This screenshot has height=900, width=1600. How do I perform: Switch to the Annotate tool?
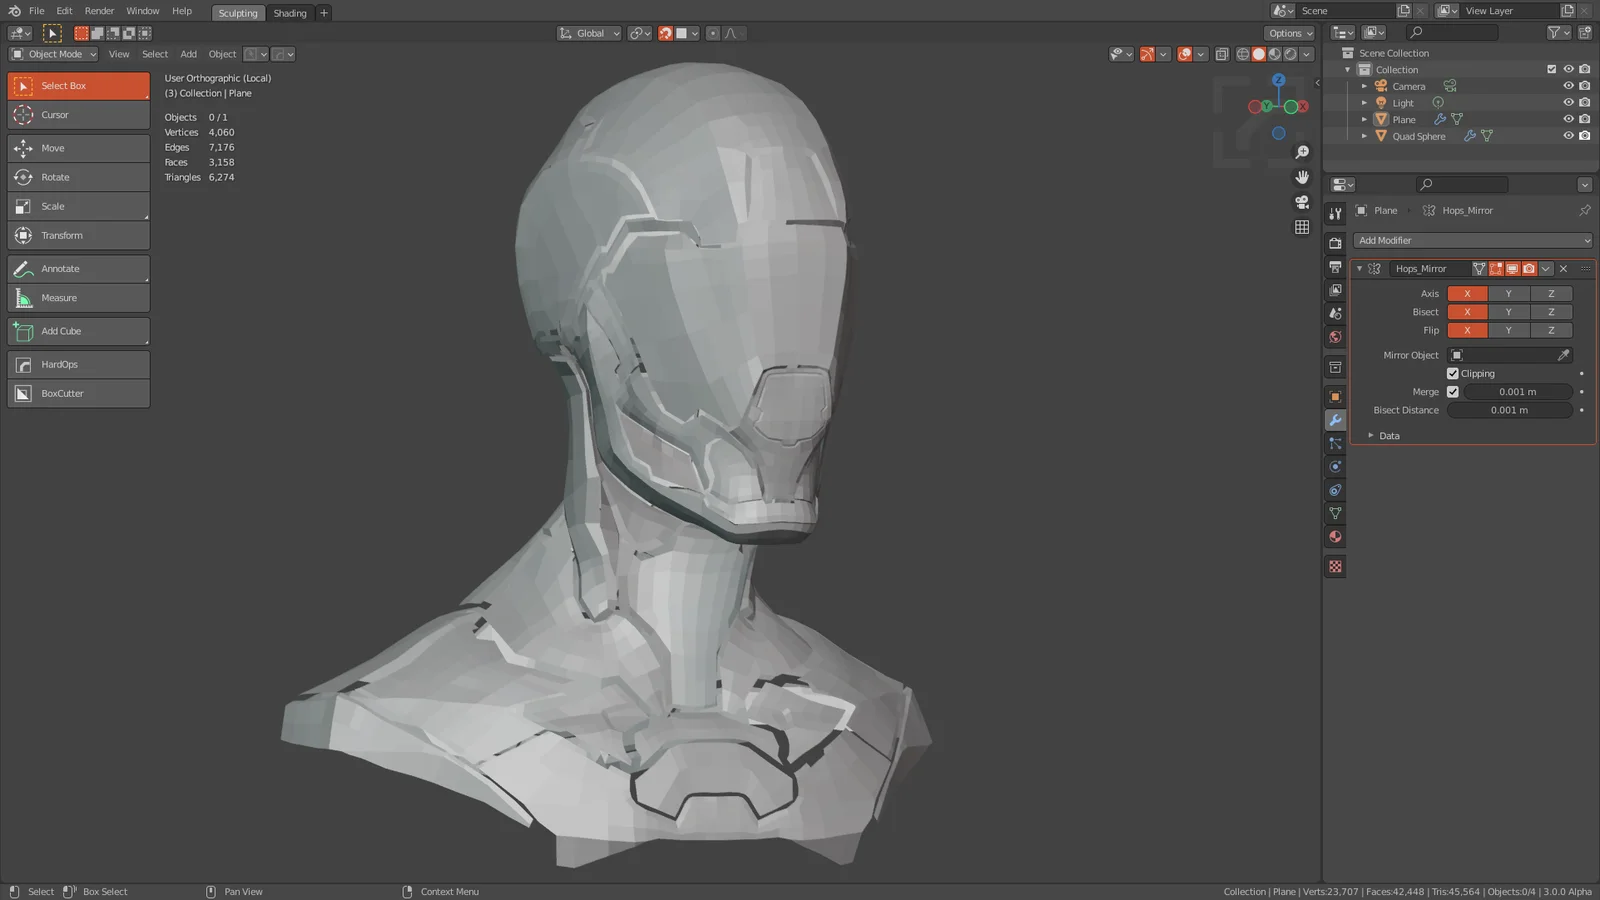point(77,268)
